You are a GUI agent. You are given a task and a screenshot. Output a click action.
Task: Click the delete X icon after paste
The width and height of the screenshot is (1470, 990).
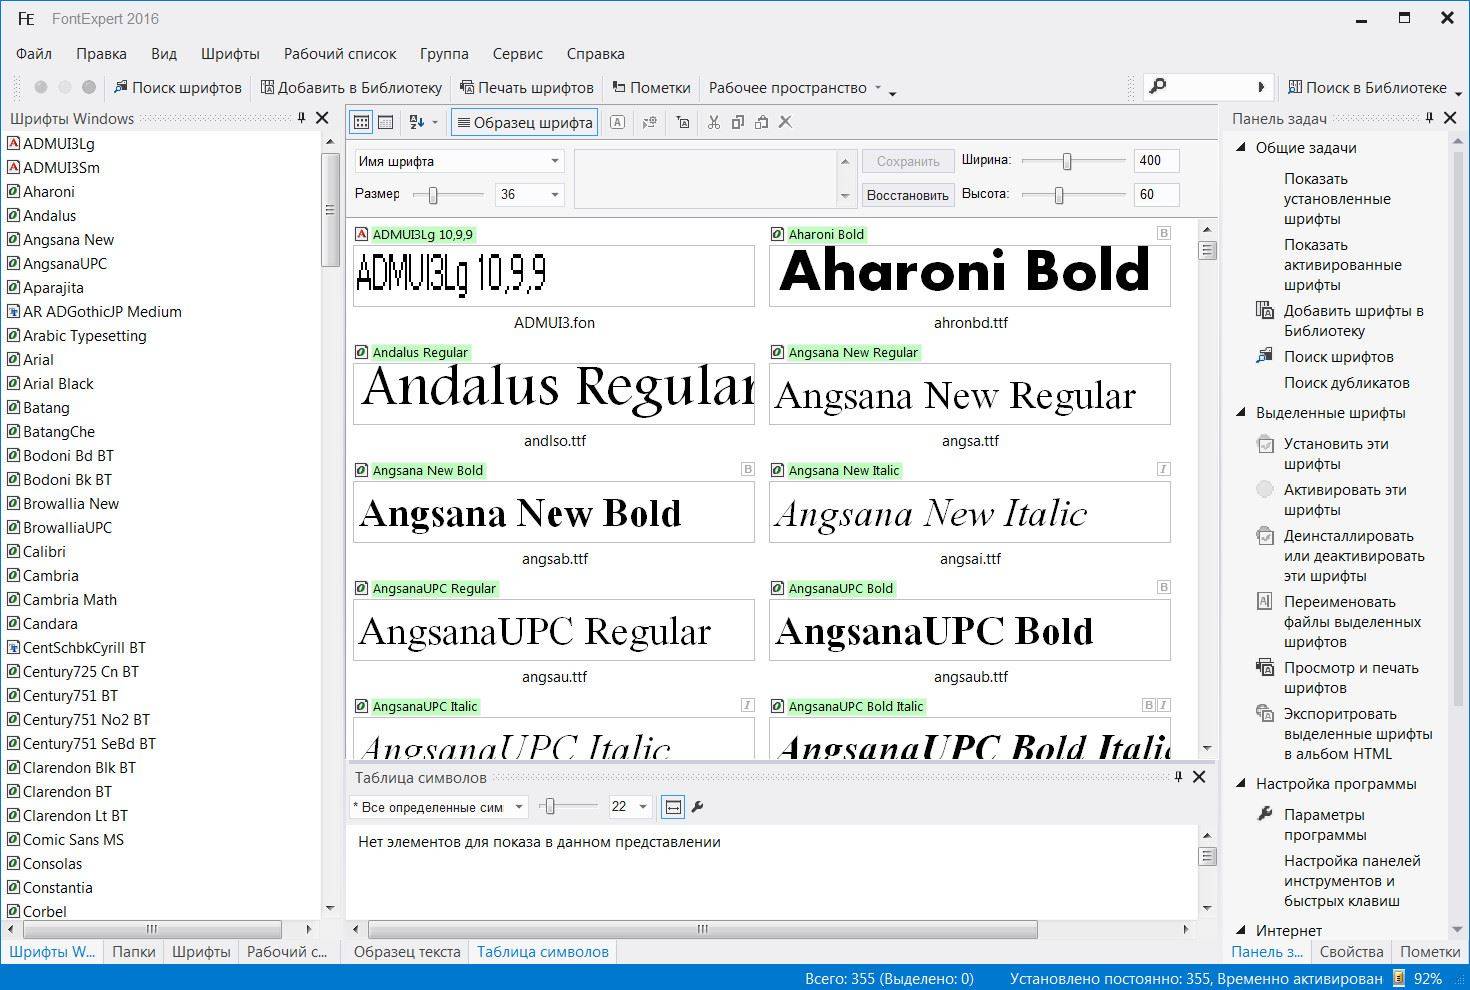785,122
